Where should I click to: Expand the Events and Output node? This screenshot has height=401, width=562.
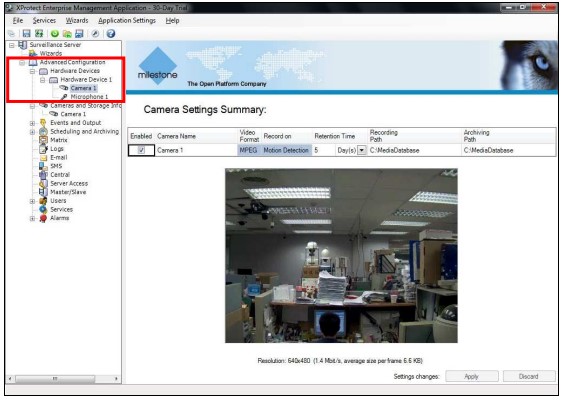click(33, 123)
